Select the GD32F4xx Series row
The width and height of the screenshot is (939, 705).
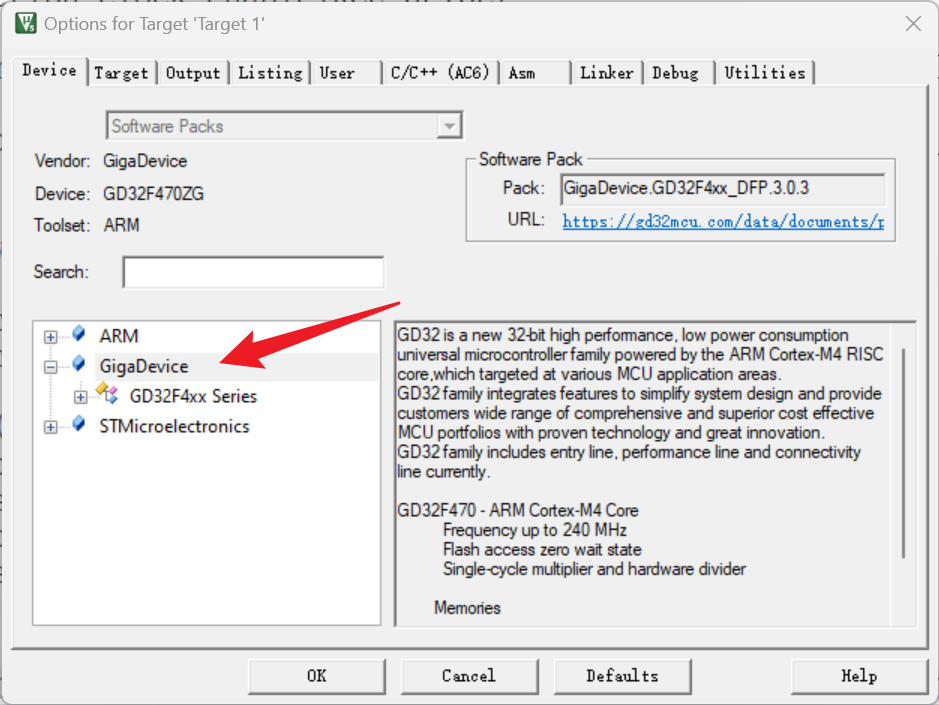pos(193,396)
